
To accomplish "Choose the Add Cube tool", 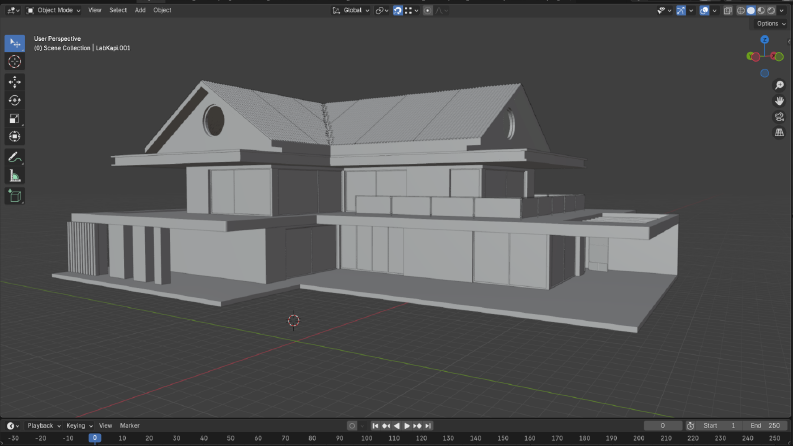I will pos(15,196).
